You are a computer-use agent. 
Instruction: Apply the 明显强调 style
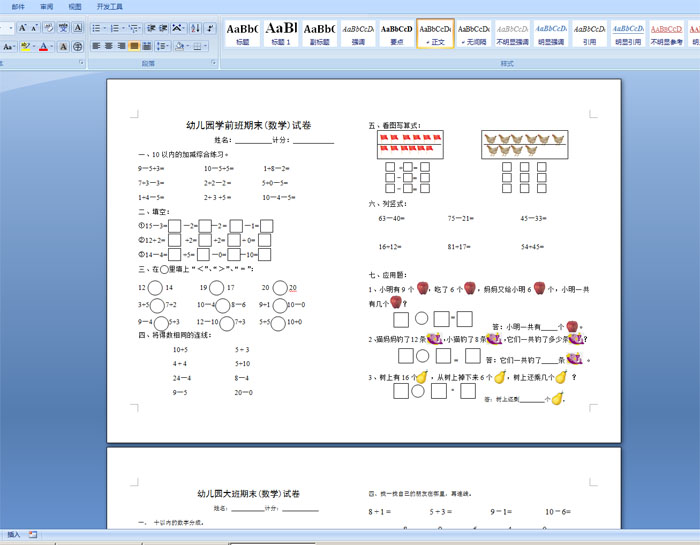(551, 33)
